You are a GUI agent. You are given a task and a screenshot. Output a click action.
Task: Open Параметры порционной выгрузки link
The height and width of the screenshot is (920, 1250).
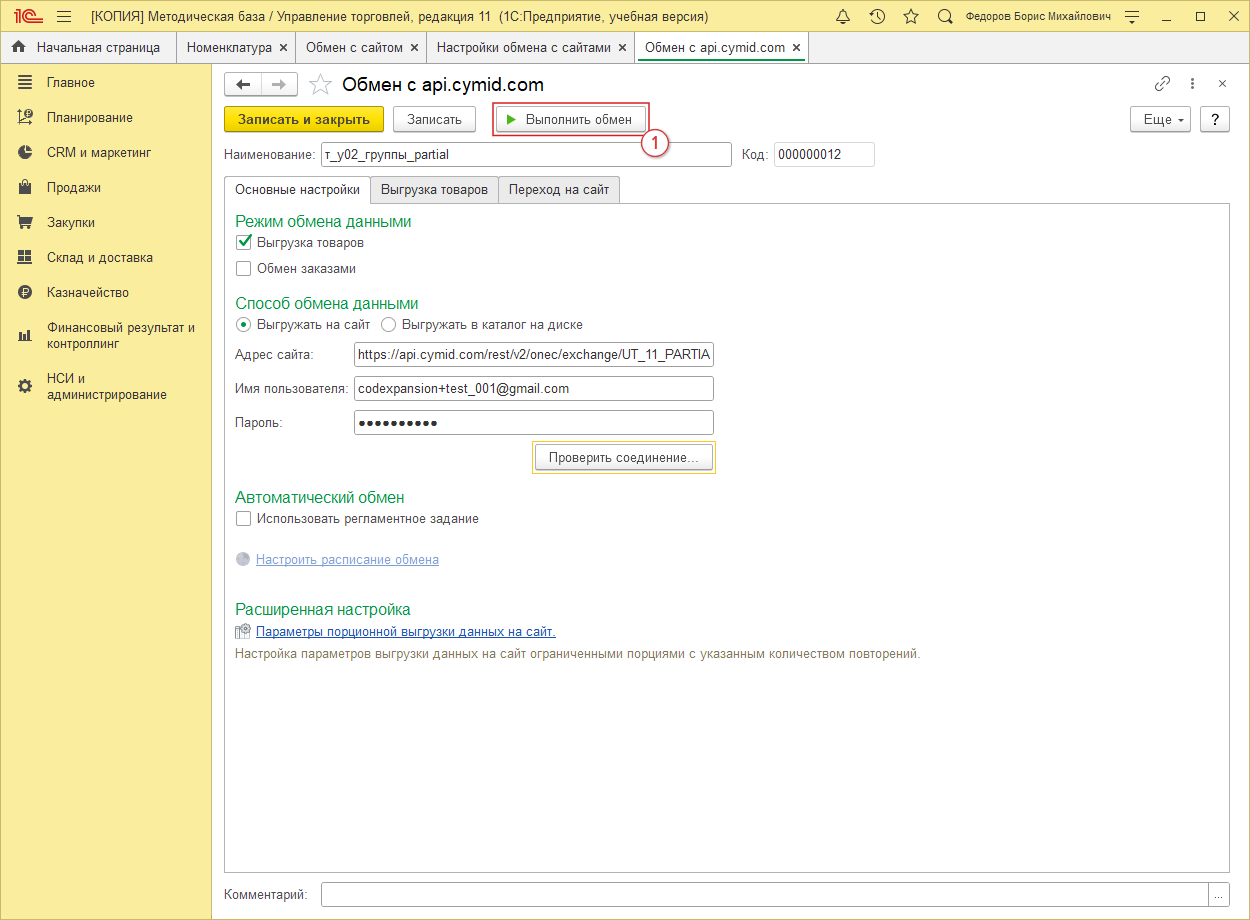point(405,631)
